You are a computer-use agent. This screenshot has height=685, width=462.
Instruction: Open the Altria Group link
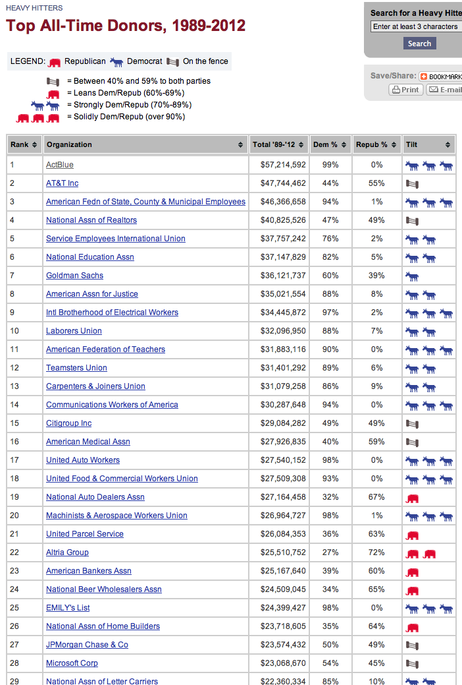(x=67, y=552)
